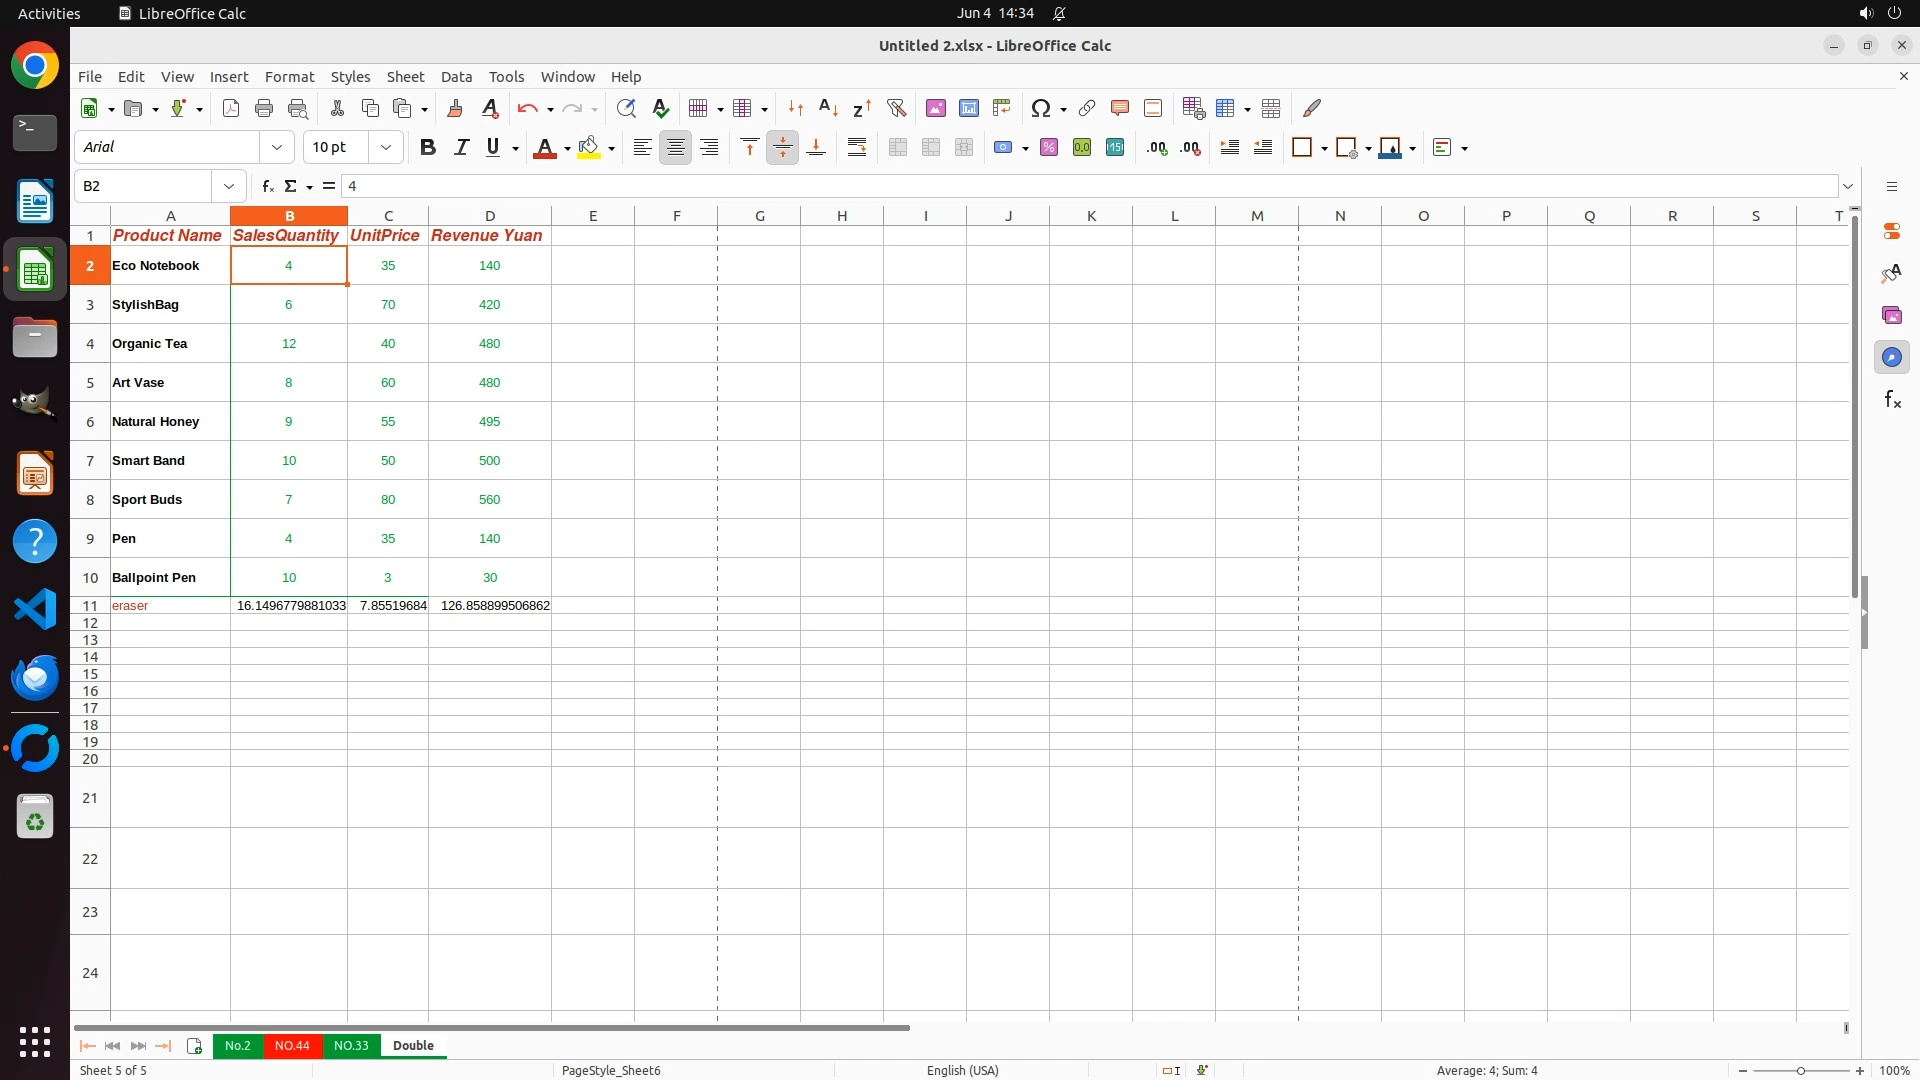Click the AutoFilter icon
The height and width of the screenshot is (1080, 1920).
[896, 108]
